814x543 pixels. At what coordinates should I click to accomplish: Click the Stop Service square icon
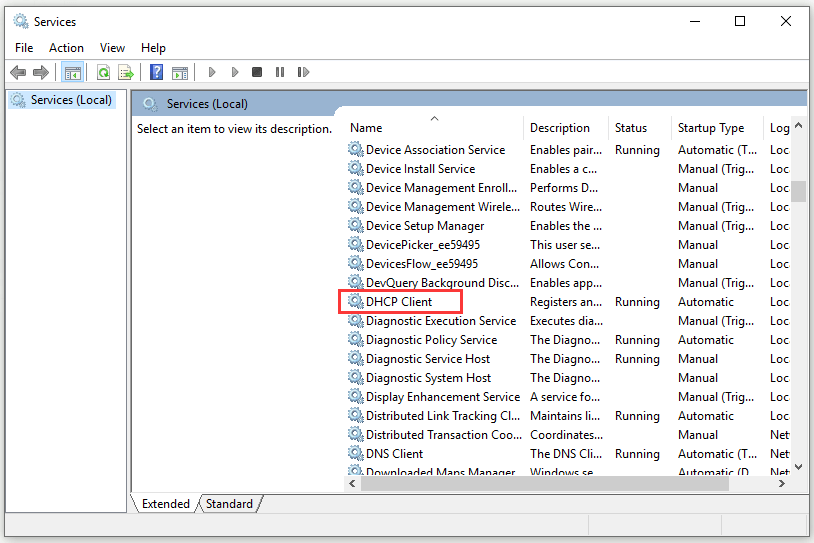tap(257, 72)
